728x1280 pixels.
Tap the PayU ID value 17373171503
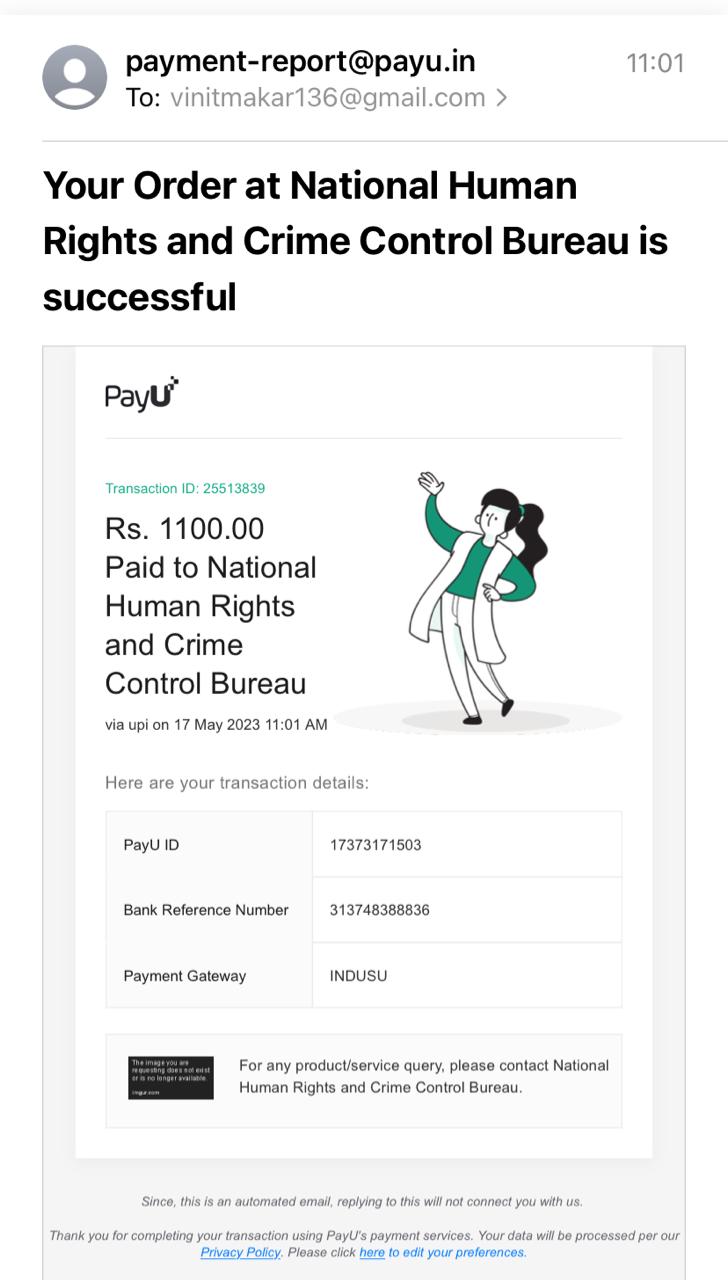375,845
